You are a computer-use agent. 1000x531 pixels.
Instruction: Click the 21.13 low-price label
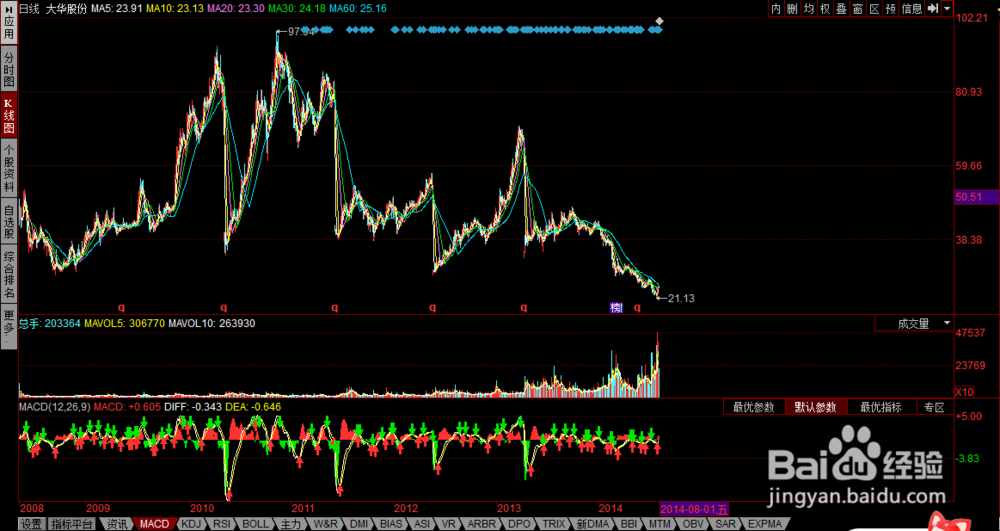pos(680,298)
